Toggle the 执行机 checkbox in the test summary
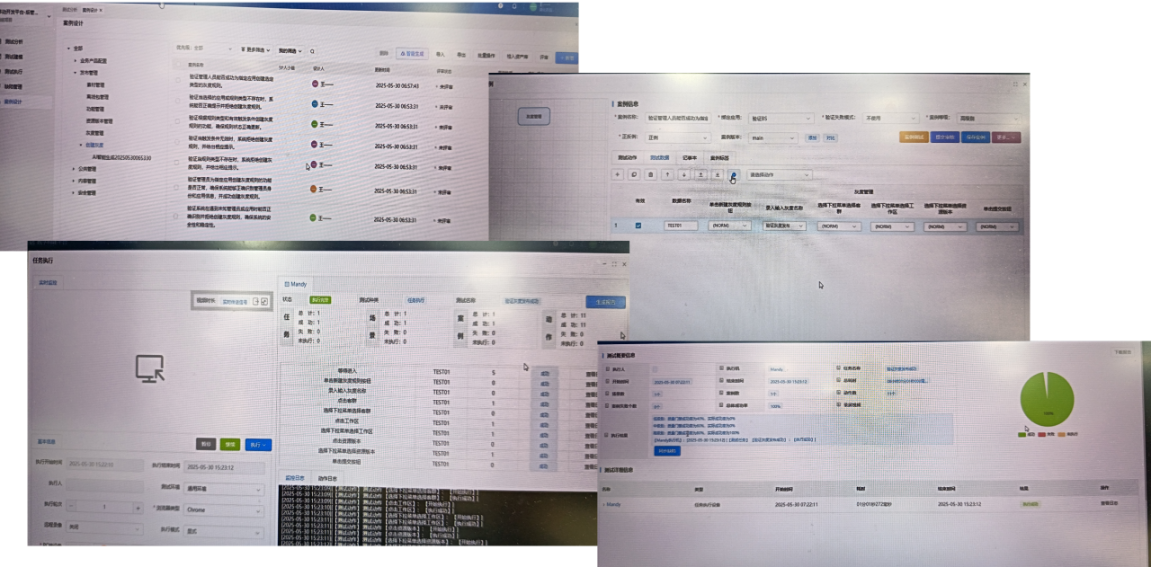Screen dimensions: 1151x567 pyautogui.click(x=722, y=369)
